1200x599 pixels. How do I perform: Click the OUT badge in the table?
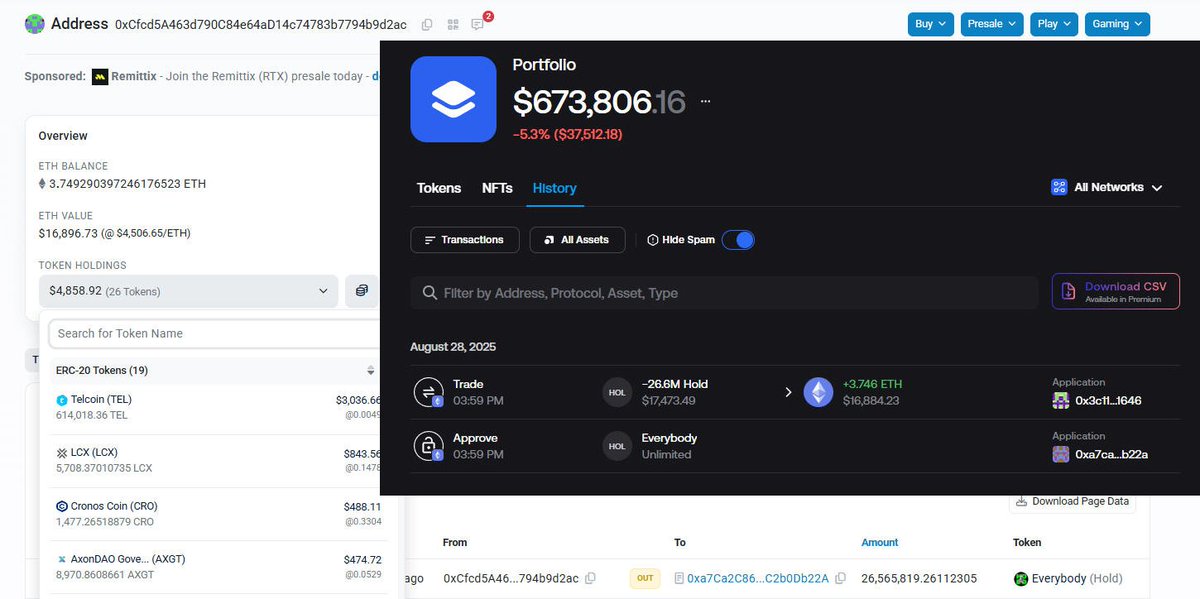coord(645,578)
